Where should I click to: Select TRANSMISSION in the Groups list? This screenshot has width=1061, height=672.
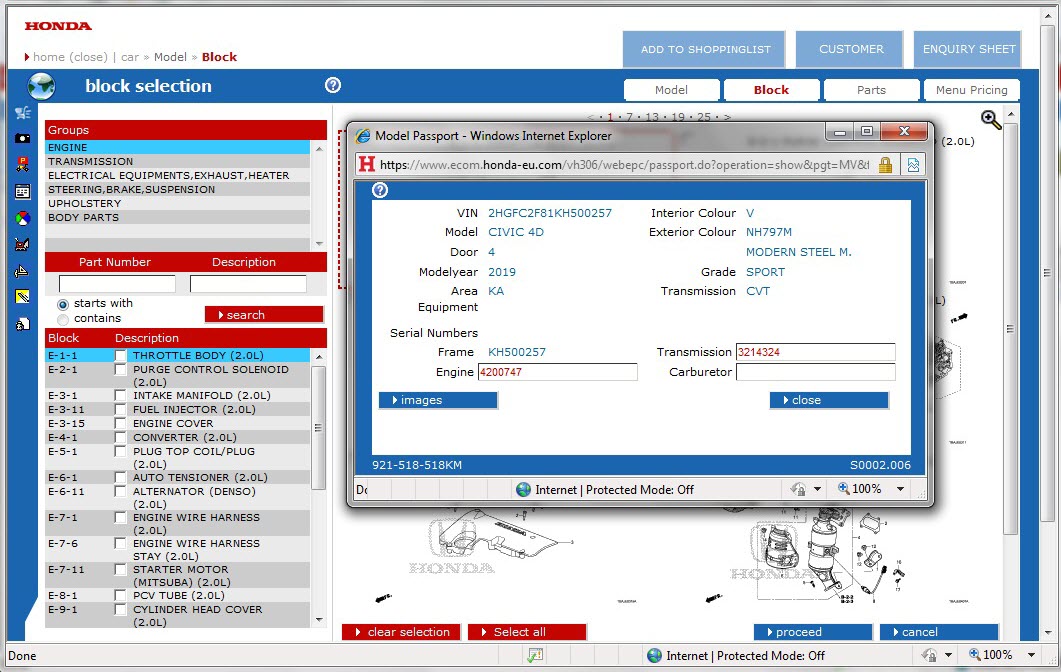91,161
